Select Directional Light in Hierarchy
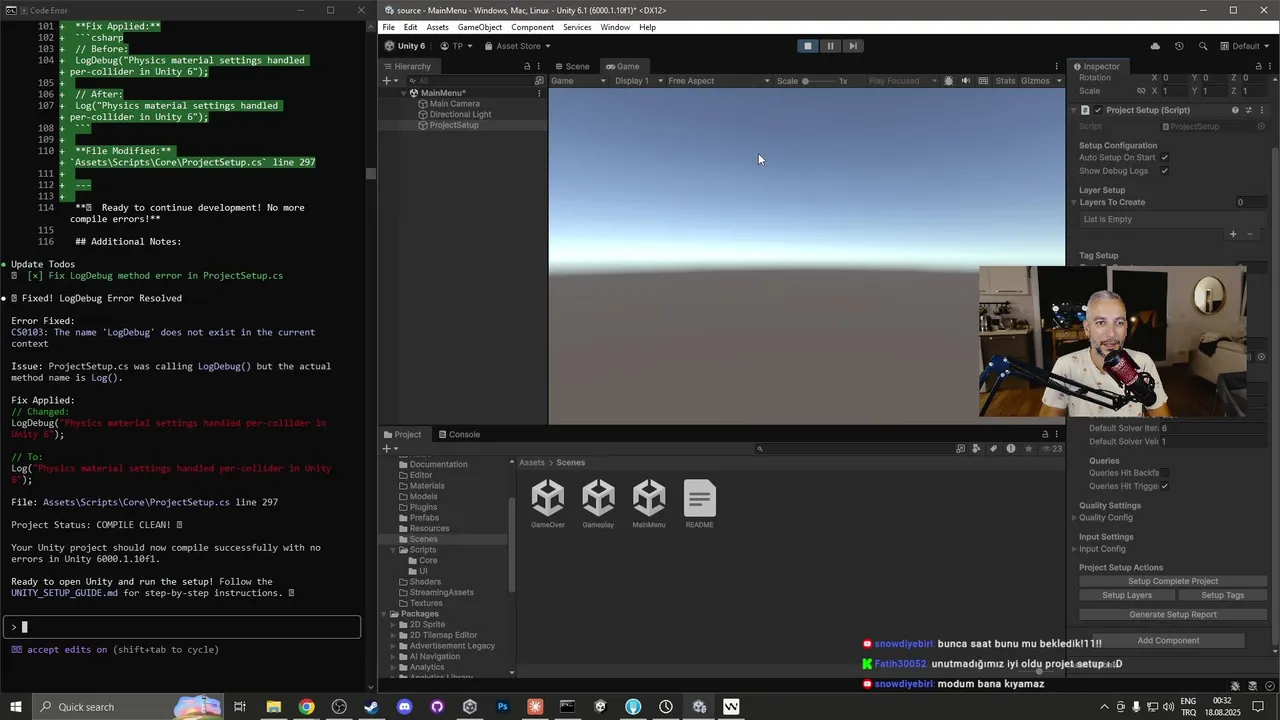 (x=459, y=115)
